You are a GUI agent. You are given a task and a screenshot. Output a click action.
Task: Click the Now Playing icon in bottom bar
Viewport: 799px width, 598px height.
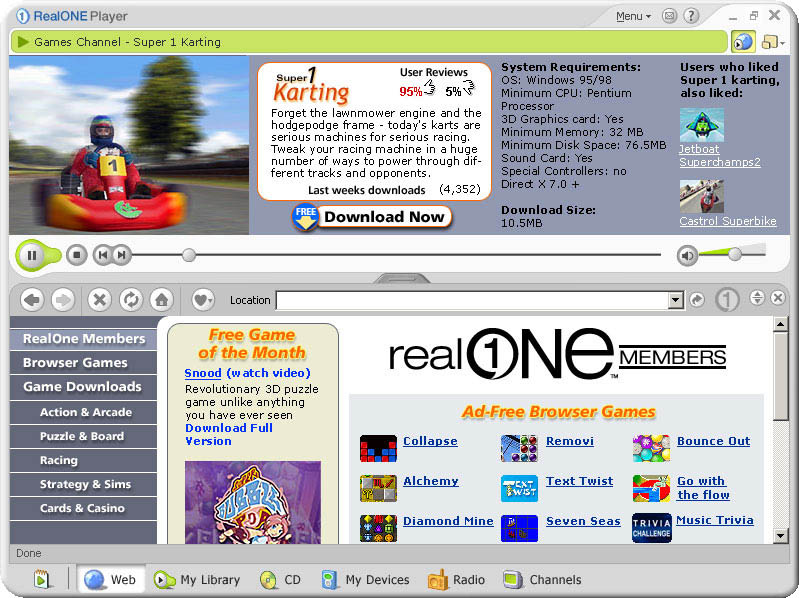point(41,580)
